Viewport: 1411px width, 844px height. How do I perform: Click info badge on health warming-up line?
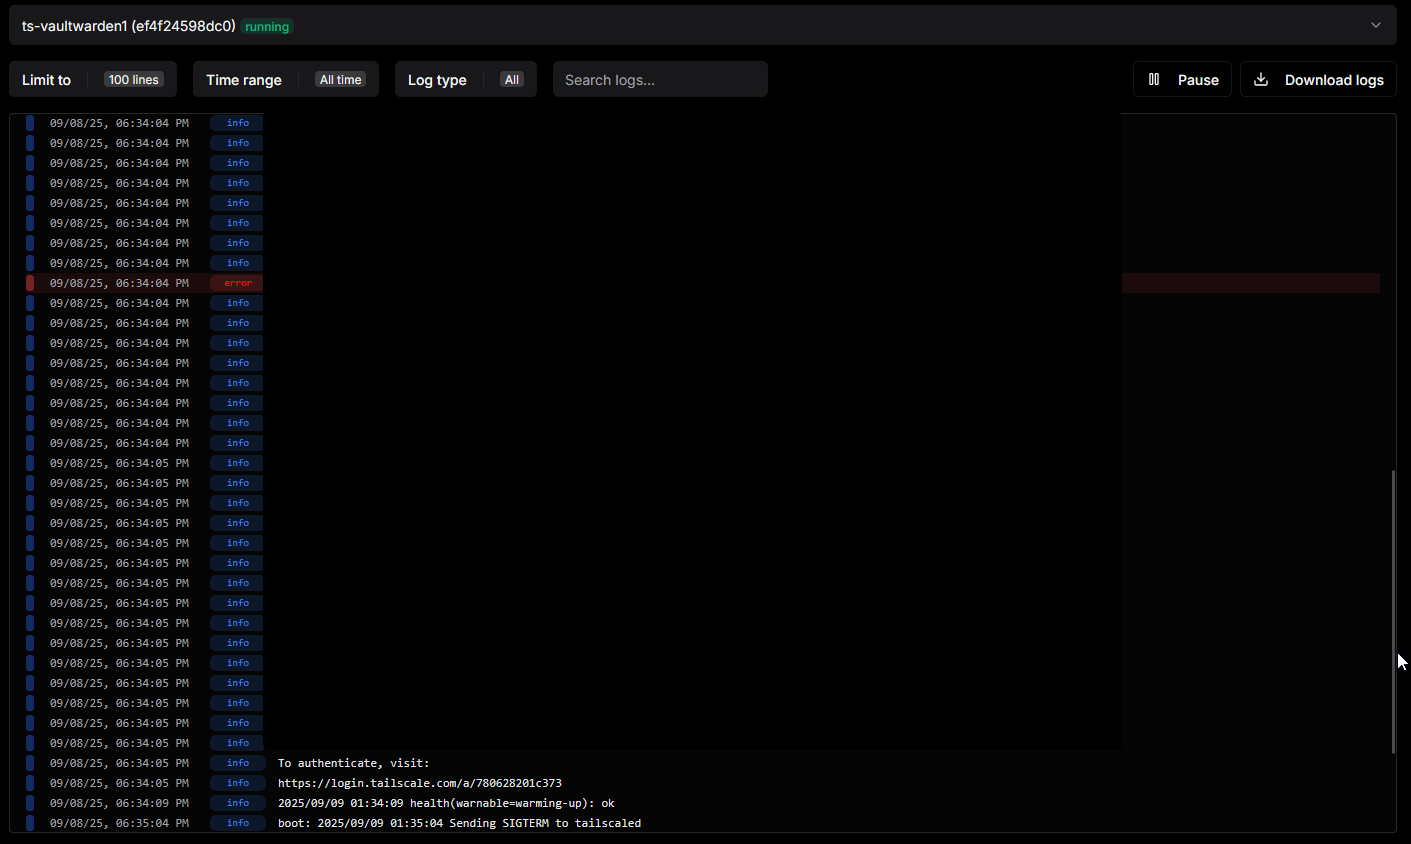coord(237,803)
